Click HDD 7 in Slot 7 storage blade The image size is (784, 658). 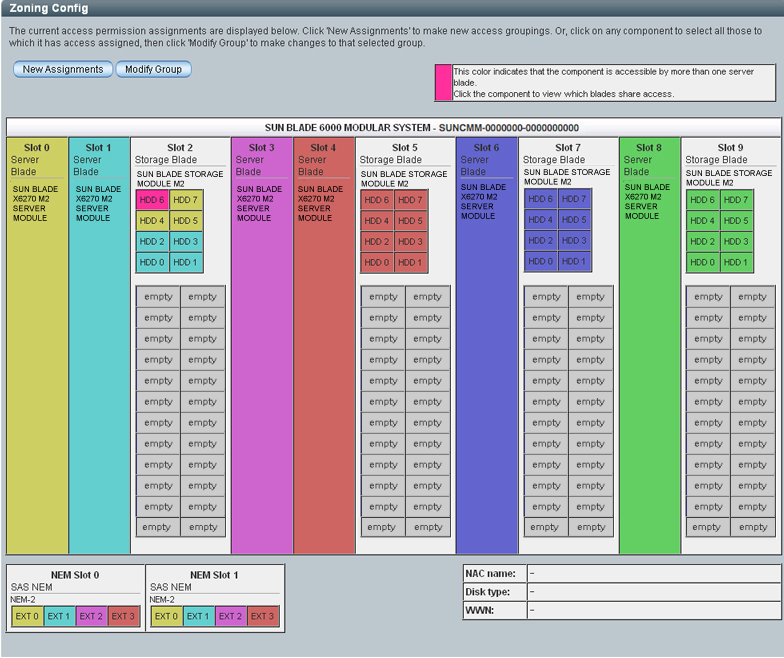click(x=574, y=199)
